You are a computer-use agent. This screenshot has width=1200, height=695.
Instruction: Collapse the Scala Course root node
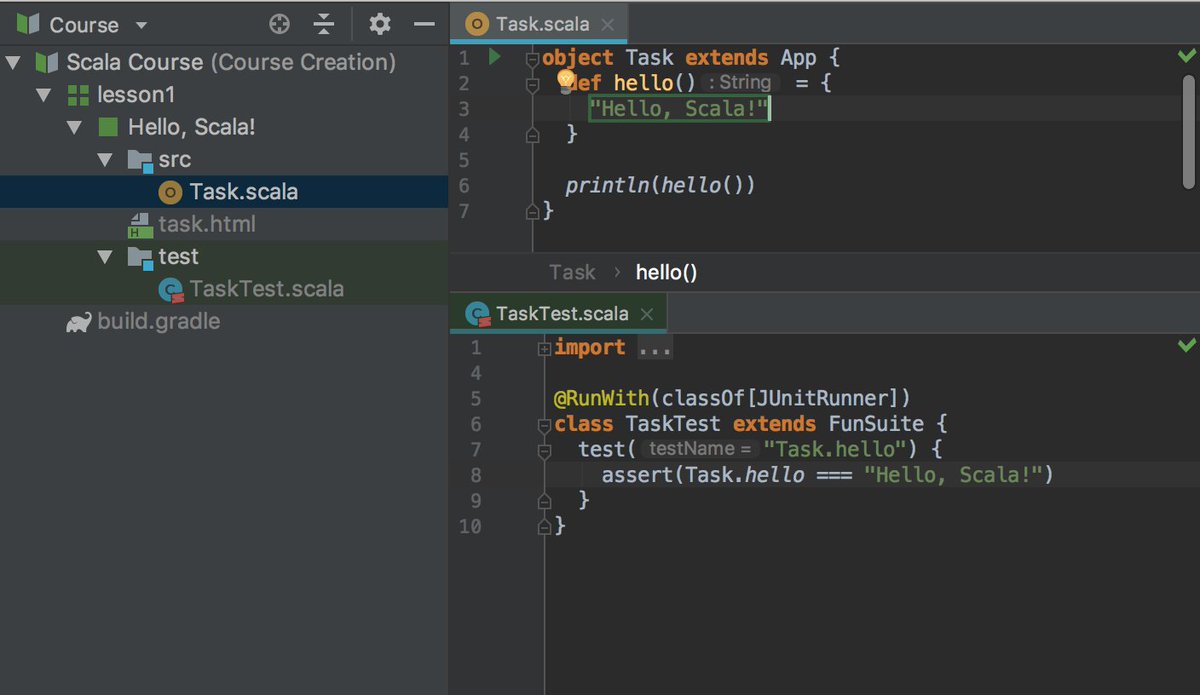pyautogui.click(x=13, y=63)
